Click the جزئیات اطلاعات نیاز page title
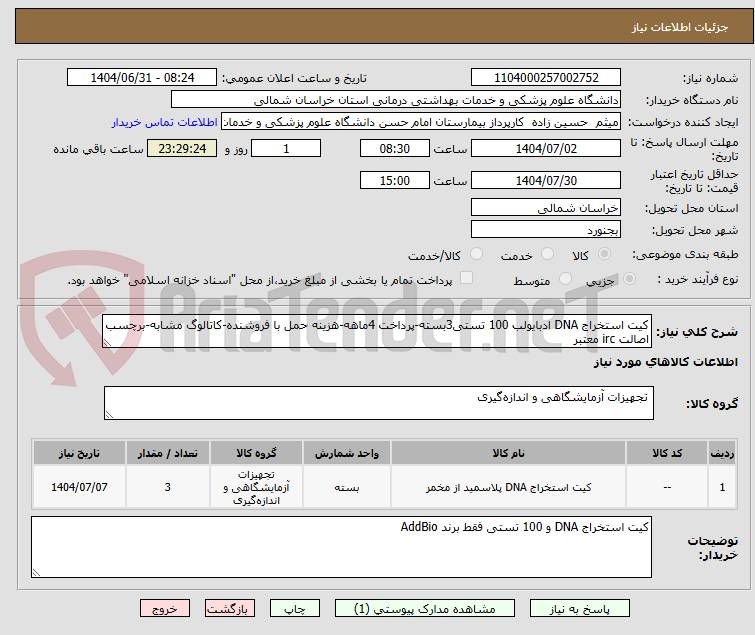Image resolution: width=755 pixels, height=635 pixels. pos(680,27)
